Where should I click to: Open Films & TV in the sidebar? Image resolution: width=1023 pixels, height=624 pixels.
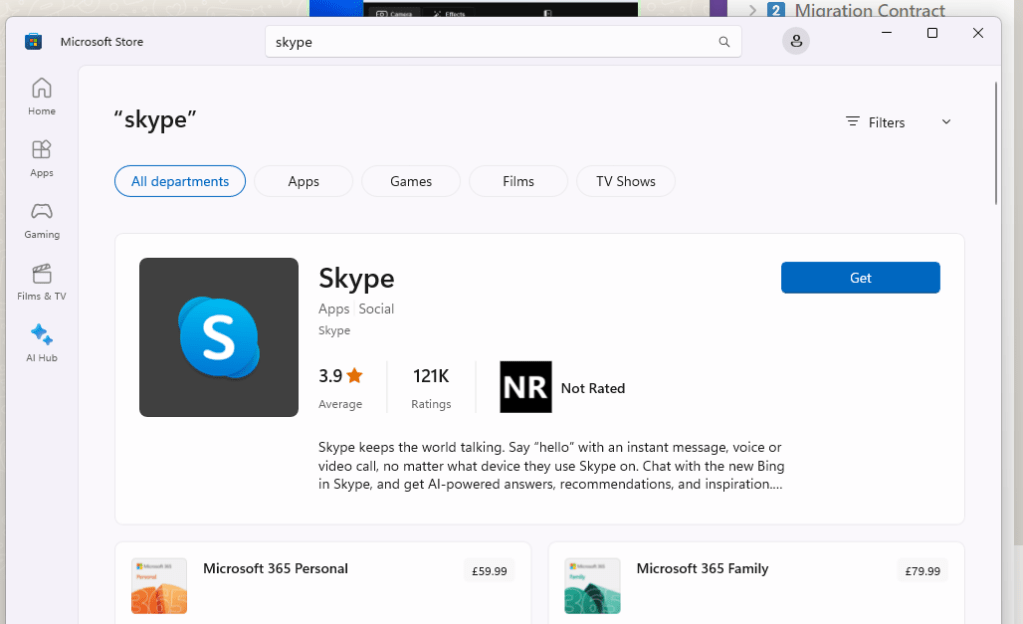coord(42,282)
